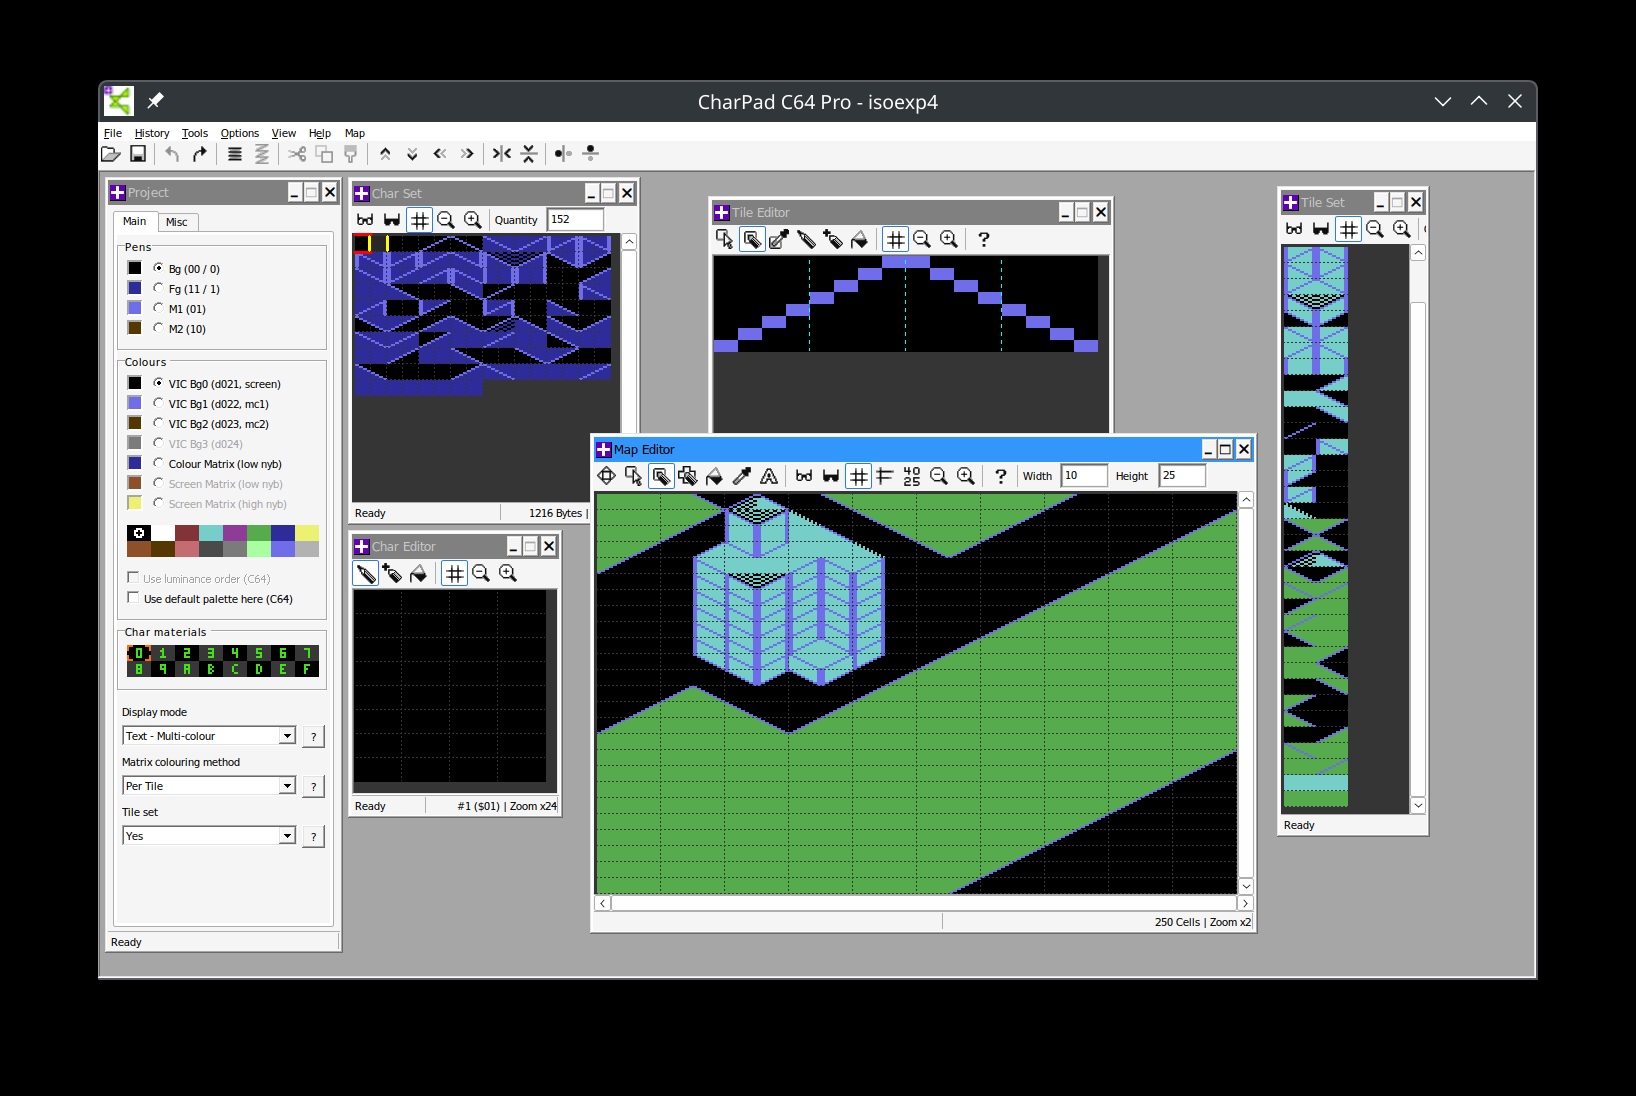
Task: Choose VIC Bg0 (d021, screen) colour
Action: (158, 383)
